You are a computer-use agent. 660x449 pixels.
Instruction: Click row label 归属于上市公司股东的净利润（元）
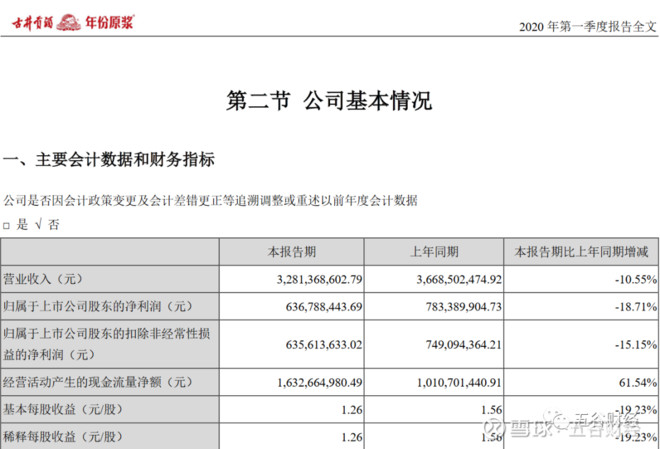click(x=98, y=306)
